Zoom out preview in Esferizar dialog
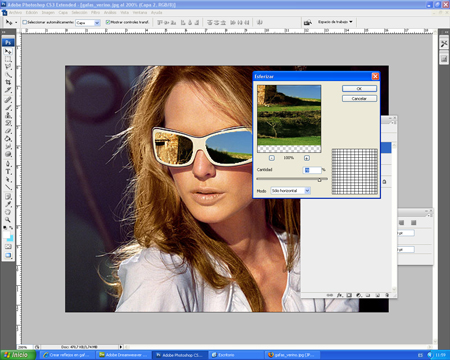The height and width of the screenshot is (360, 450). (272, 158)
